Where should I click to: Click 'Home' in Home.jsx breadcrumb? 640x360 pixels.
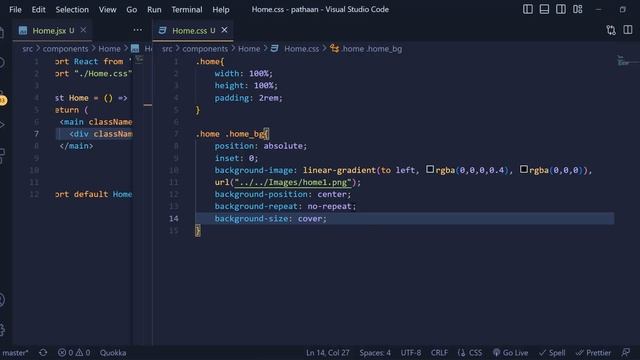click(109, 49)
